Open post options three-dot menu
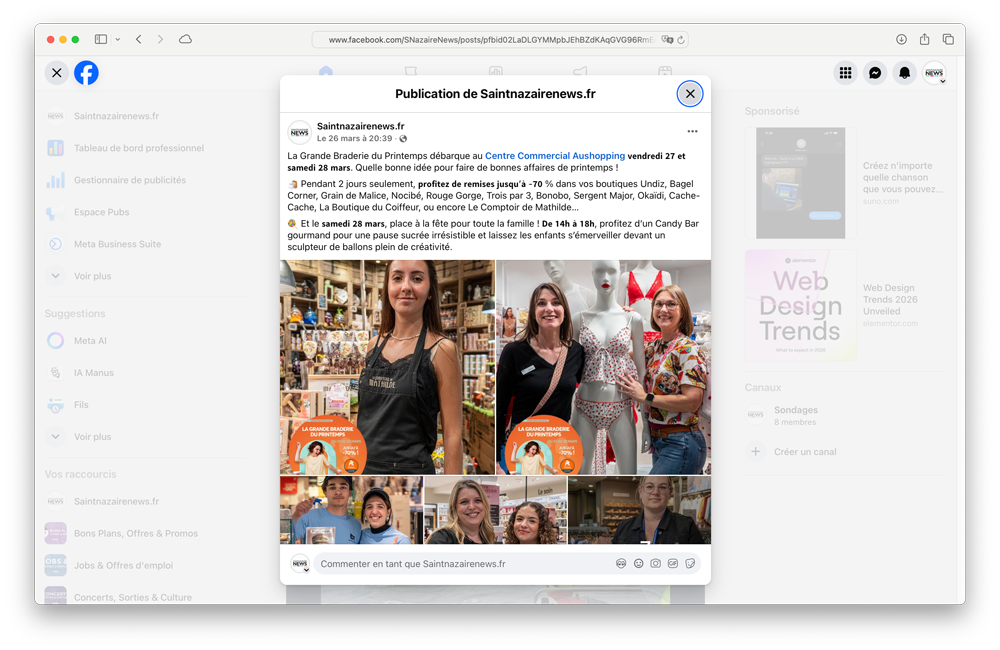 point(692,132)
